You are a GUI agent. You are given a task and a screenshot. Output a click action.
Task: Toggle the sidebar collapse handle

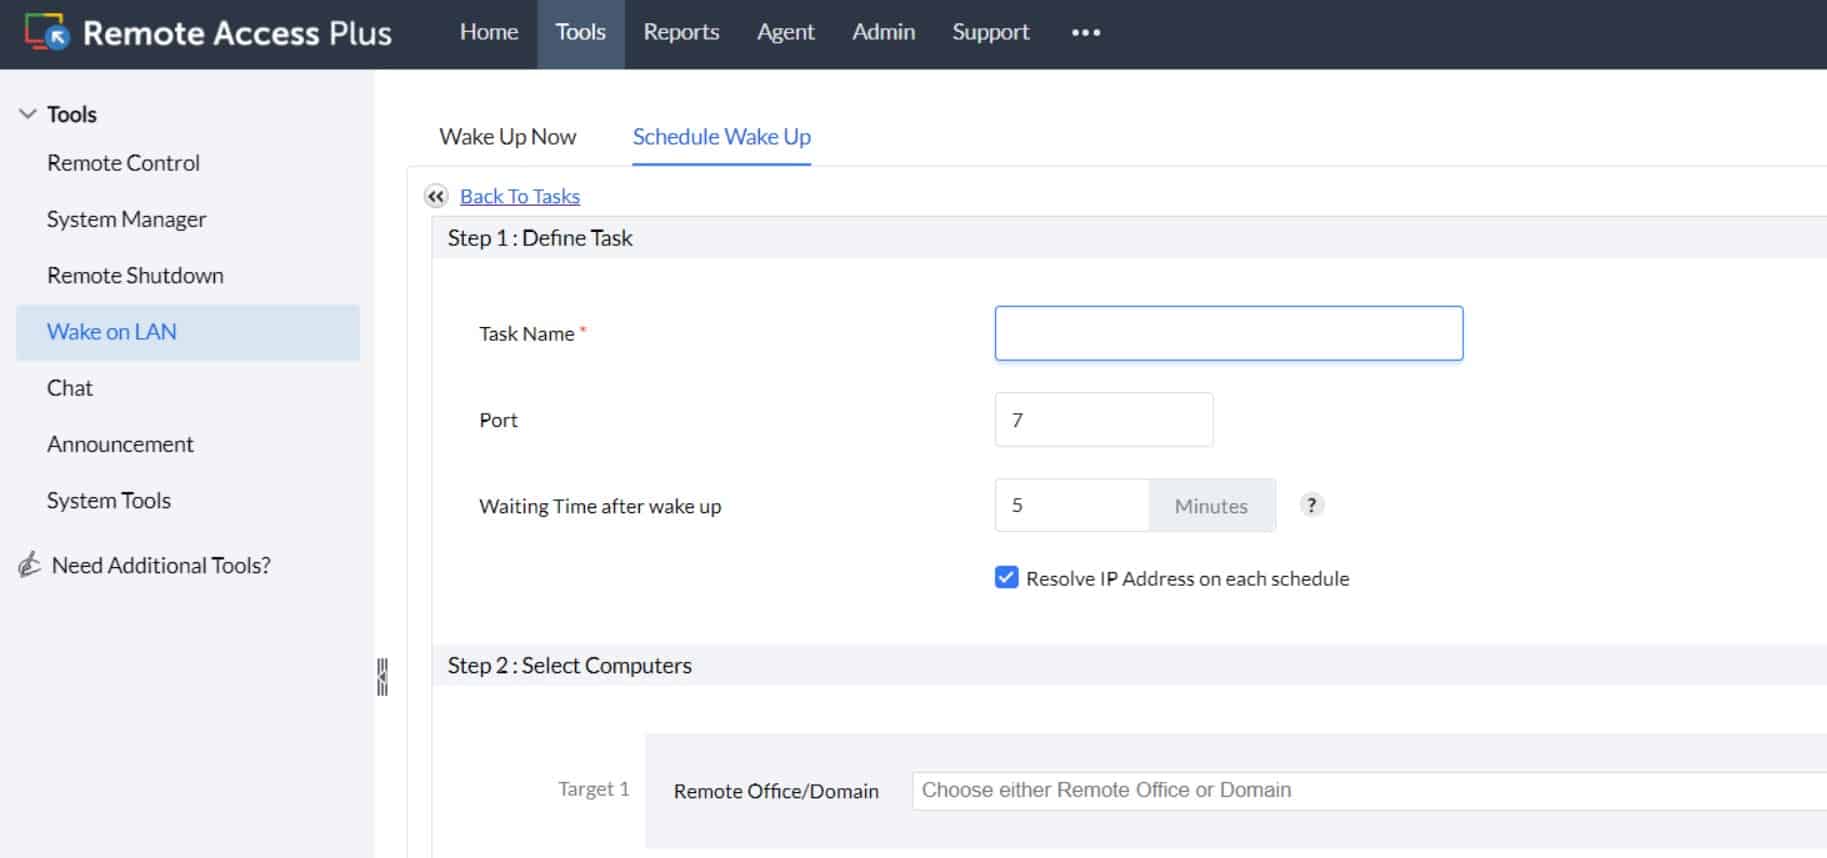coord(382,677)
